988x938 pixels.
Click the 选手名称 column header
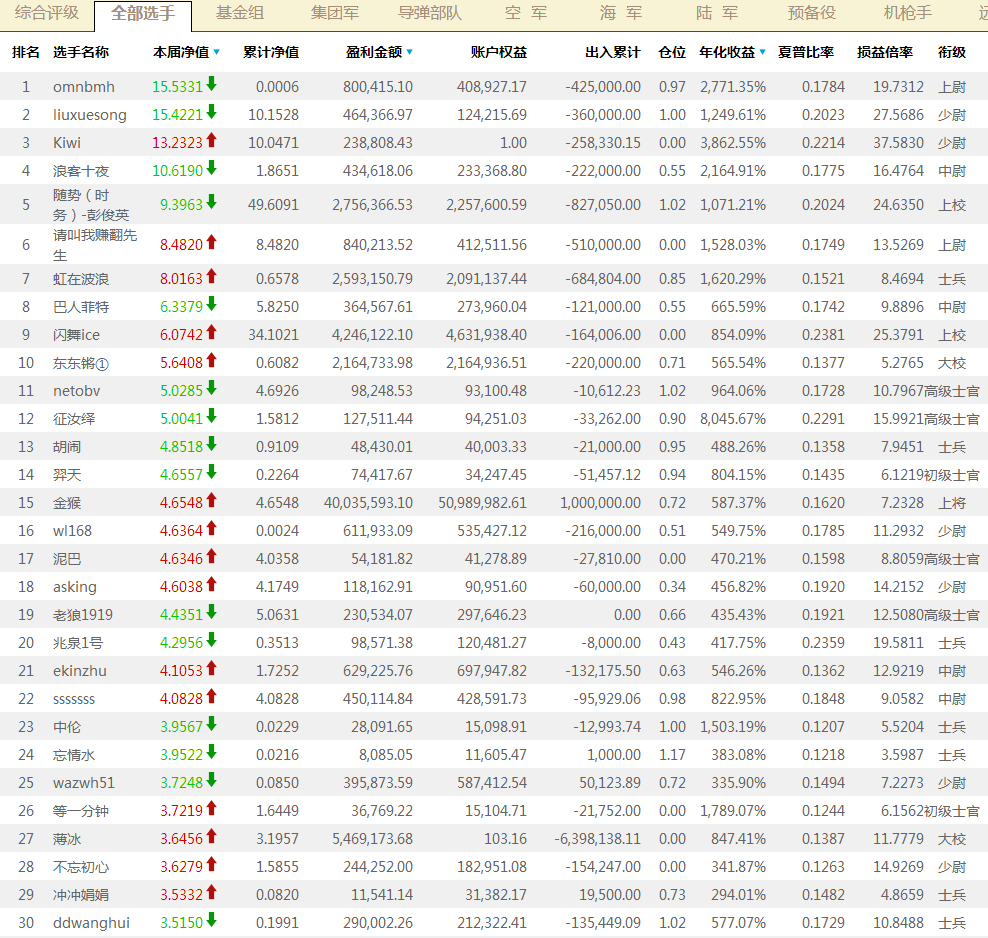[x=81, y=52]
